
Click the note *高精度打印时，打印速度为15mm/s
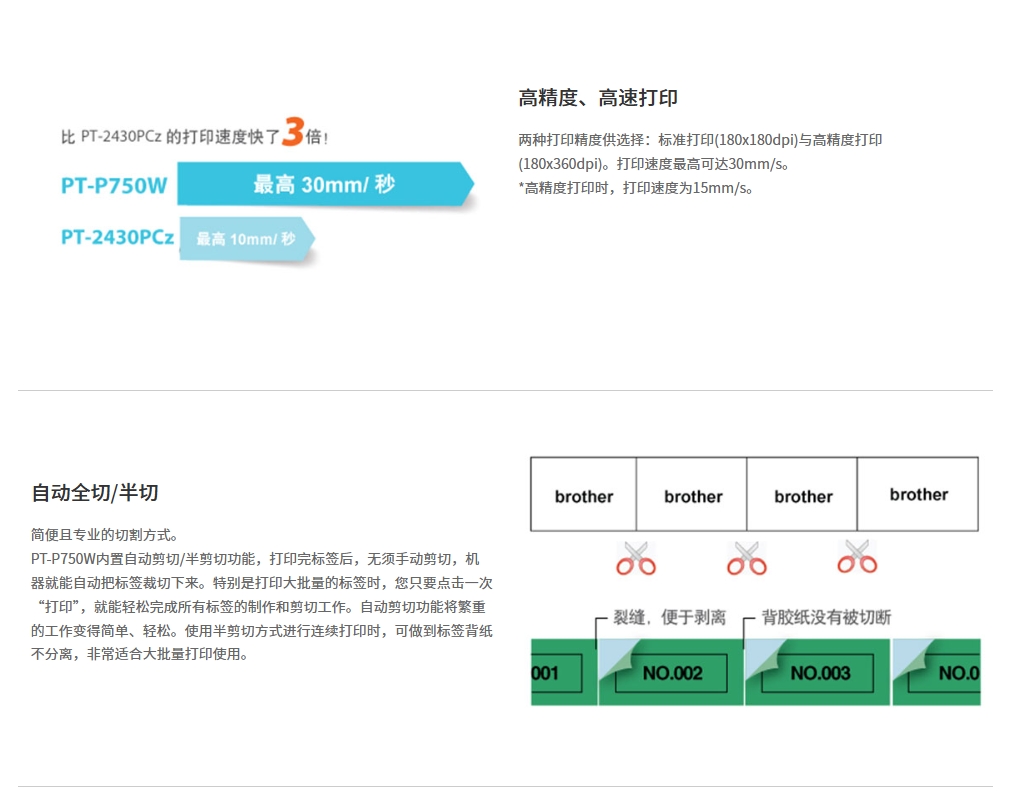pyautogui.click(x=636, y=188)
